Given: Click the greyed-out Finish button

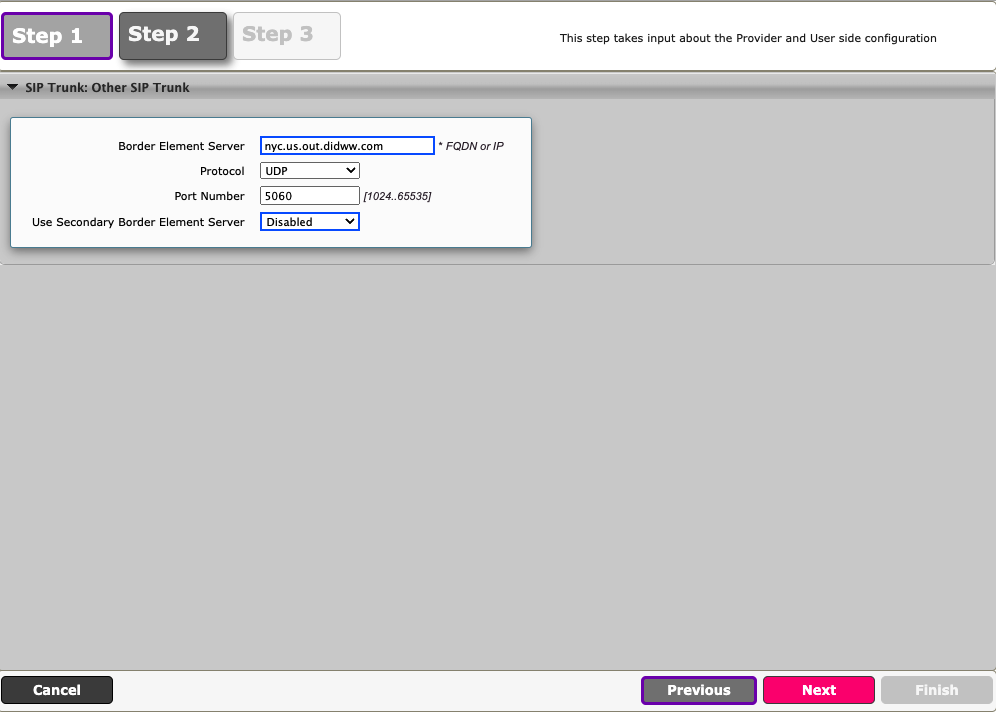Looking at the screenshot, I should [x=936, y=690].
